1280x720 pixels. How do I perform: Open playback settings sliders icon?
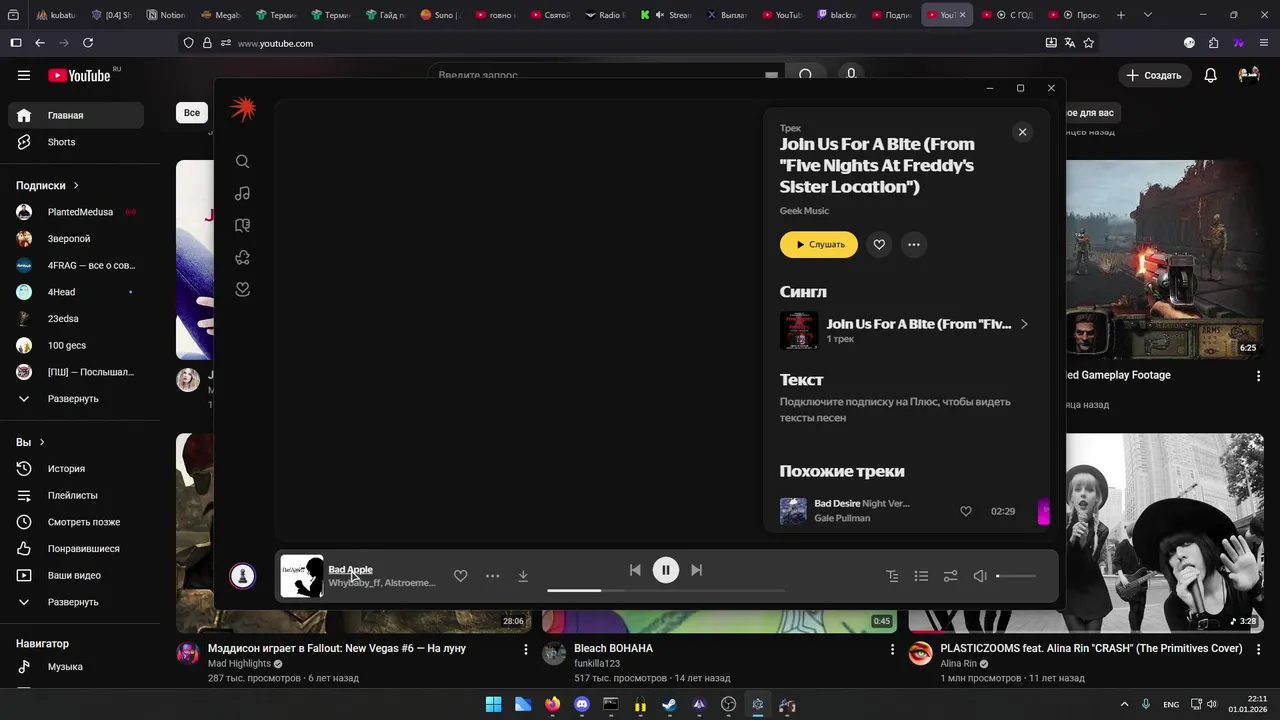click(x=950, y=576)
